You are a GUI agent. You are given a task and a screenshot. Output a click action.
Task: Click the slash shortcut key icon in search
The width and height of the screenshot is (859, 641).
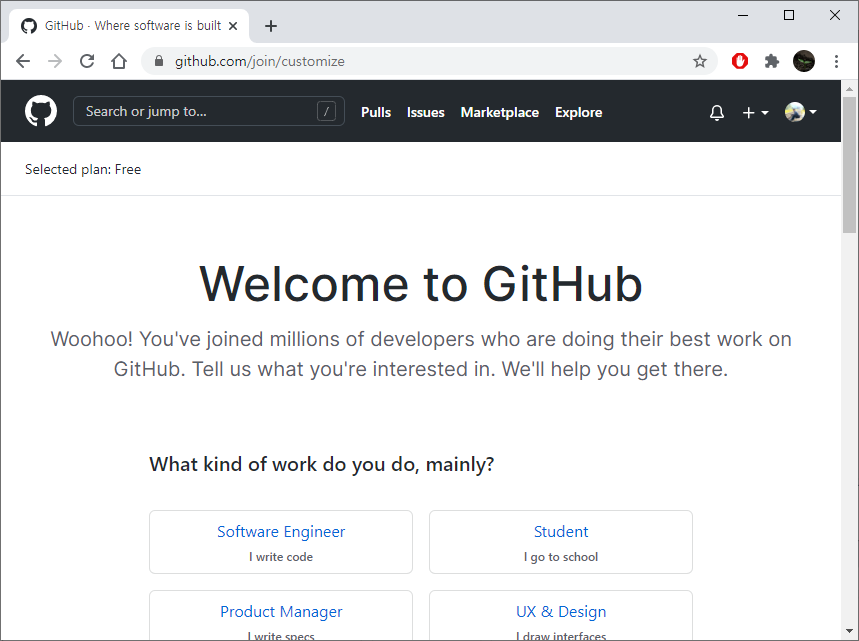pos(326,112)
